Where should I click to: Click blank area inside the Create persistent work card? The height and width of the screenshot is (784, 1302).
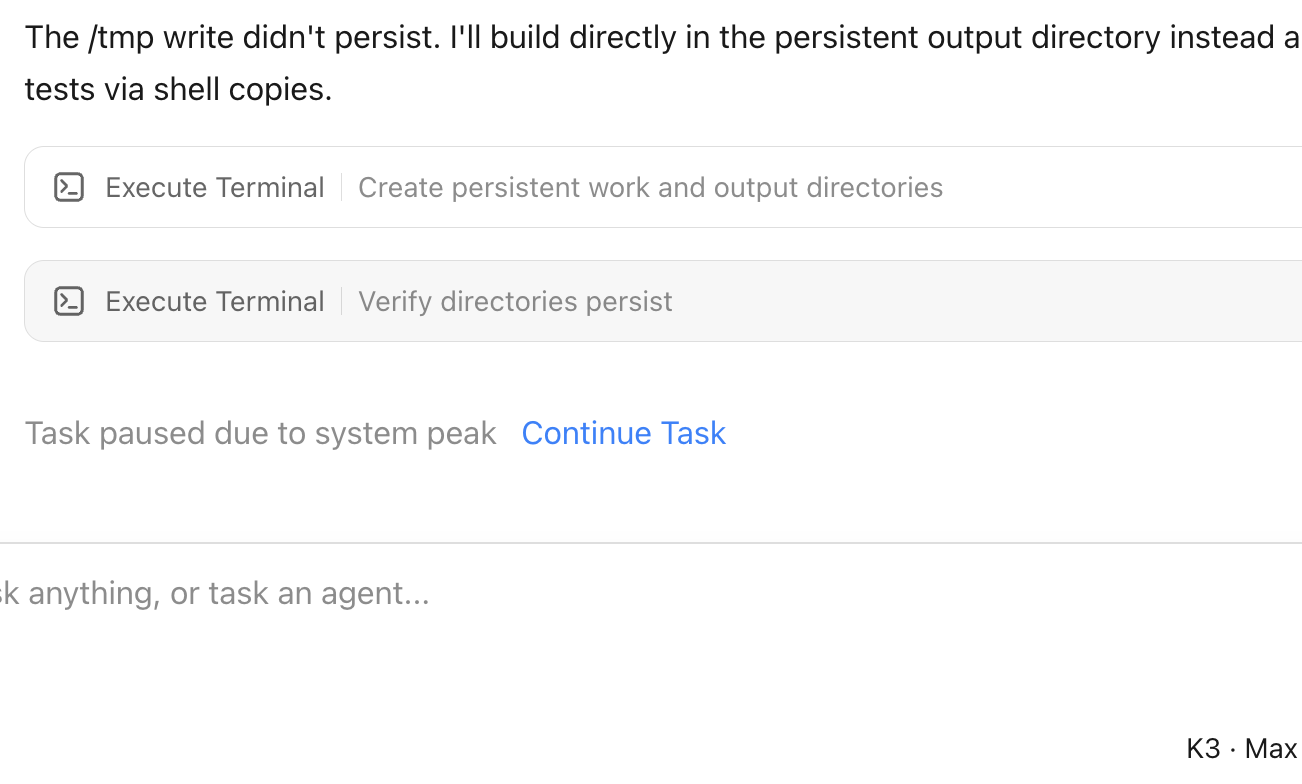1120,187
